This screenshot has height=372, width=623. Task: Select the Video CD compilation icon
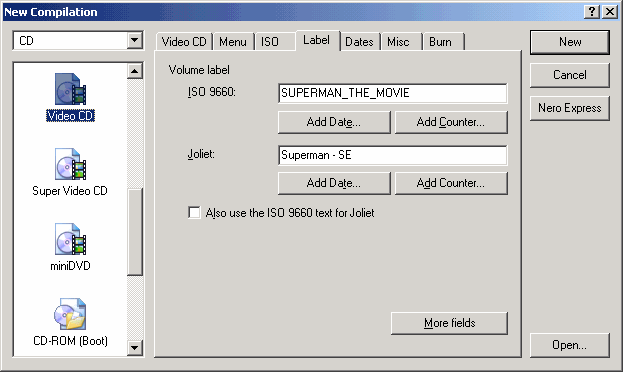[70, 89]
